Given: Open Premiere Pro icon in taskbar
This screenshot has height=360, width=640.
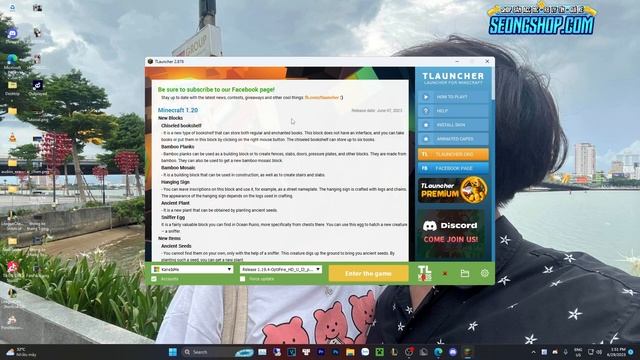Looking at the screenshot, I should coord(321,352).
